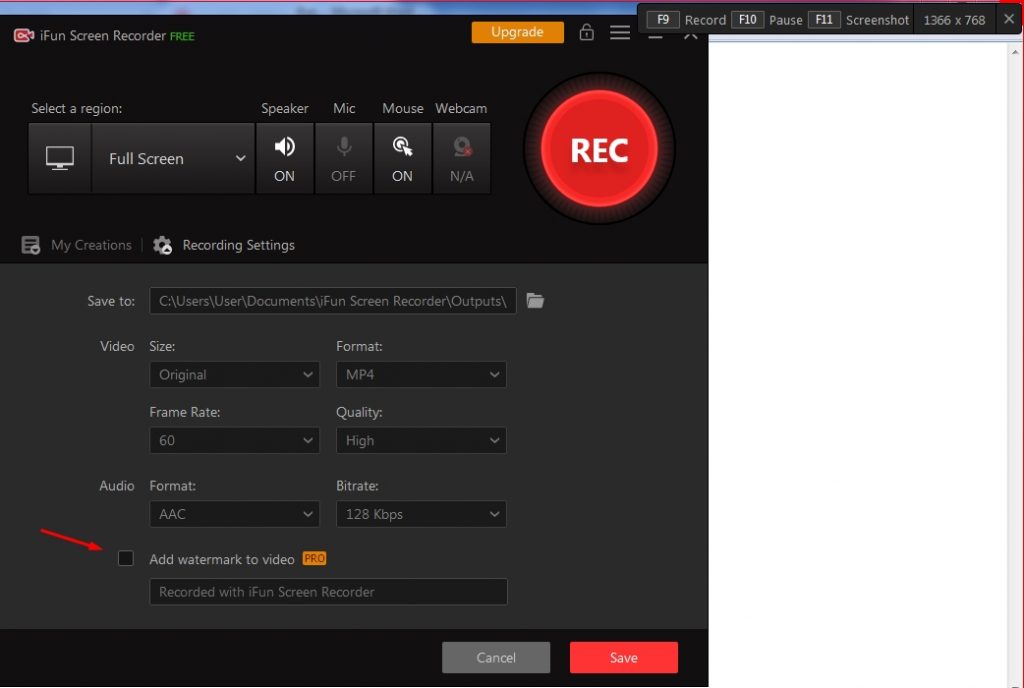Click the 'Save to:' label

pos(111,301)
